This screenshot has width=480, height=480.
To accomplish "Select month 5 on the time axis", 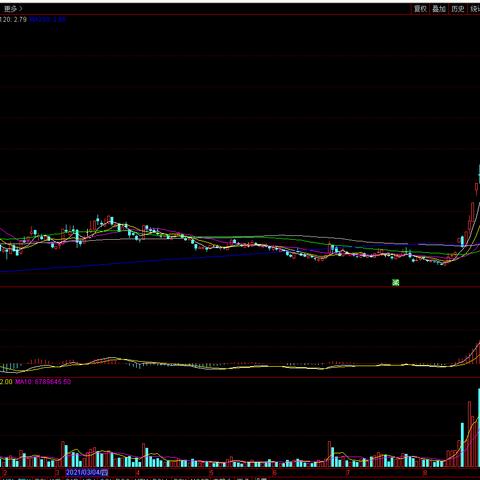I will tap(211, 472).
